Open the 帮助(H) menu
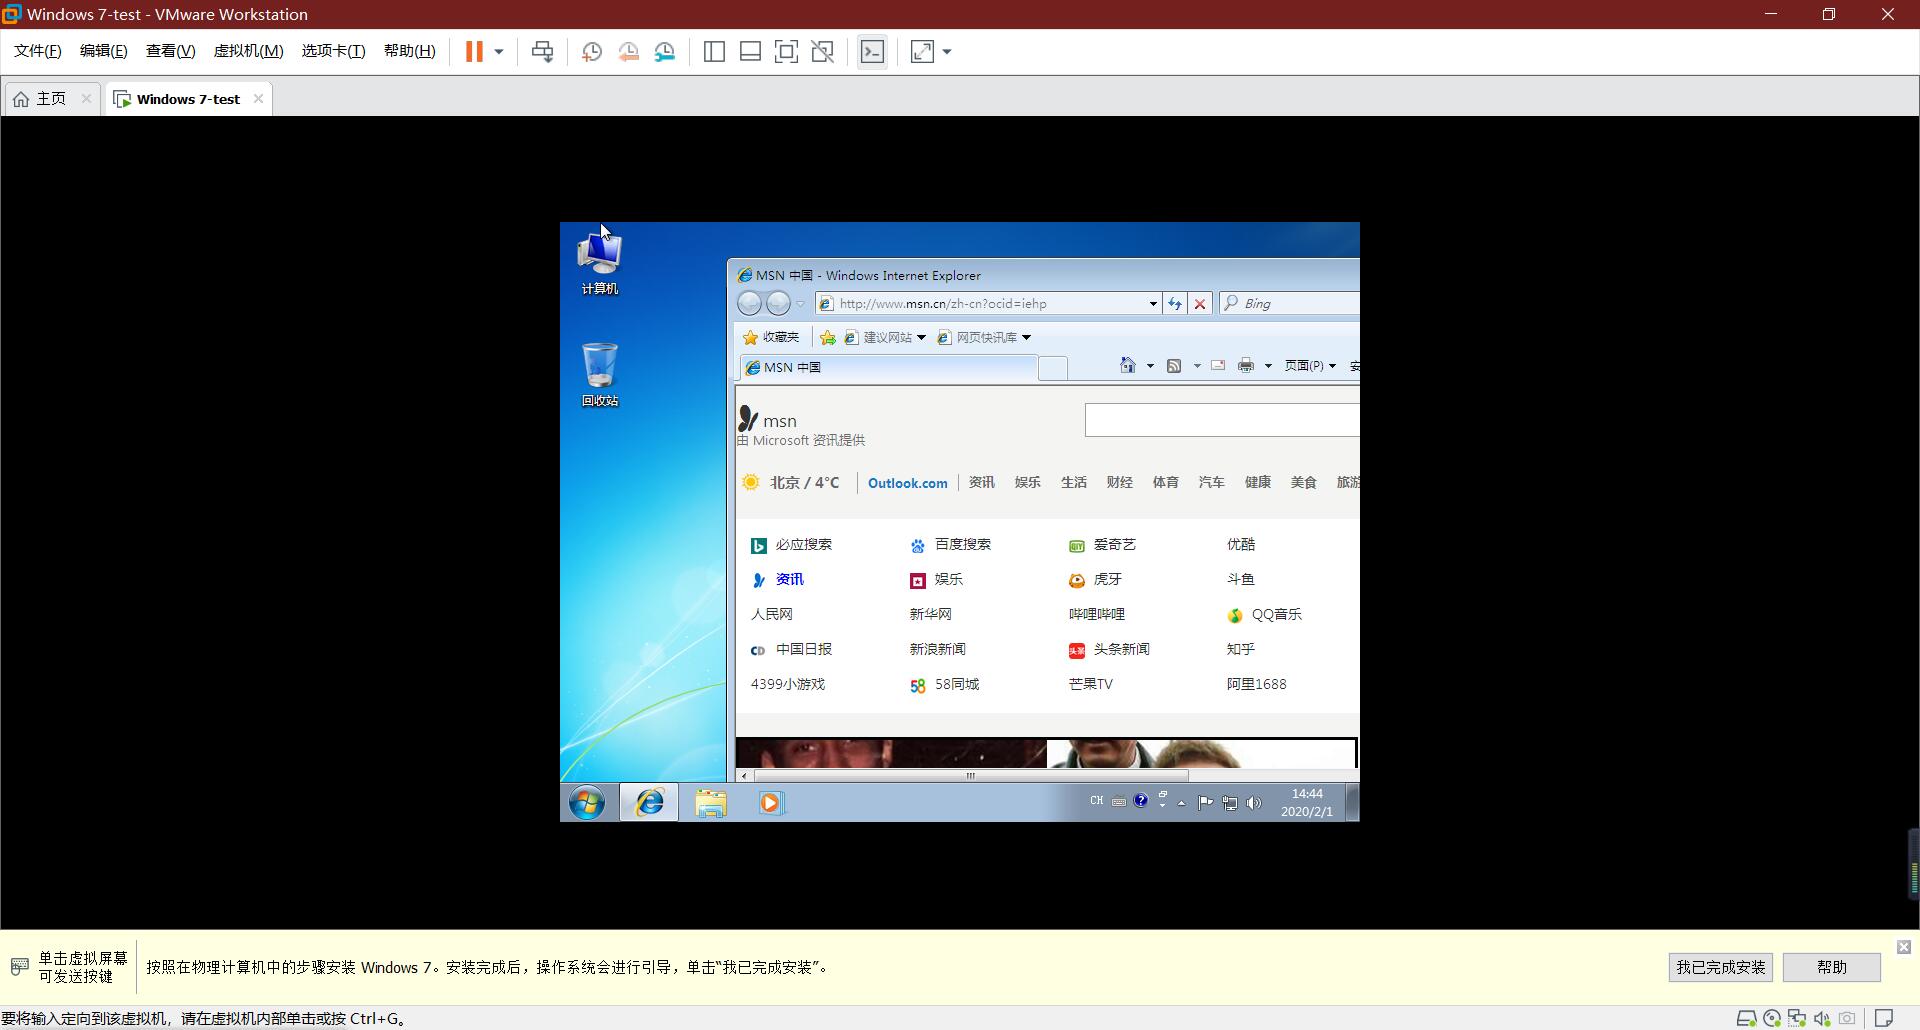Image resolution: width=1920 pixels, height=1030 pixels. tap(409, 51)
